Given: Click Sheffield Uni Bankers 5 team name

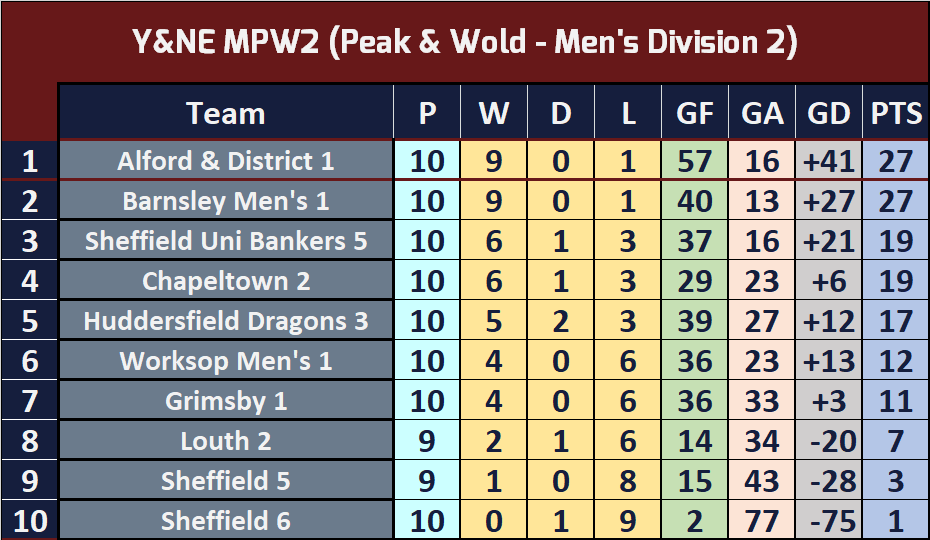Looking at the screenshot, I should coord(226,241).
